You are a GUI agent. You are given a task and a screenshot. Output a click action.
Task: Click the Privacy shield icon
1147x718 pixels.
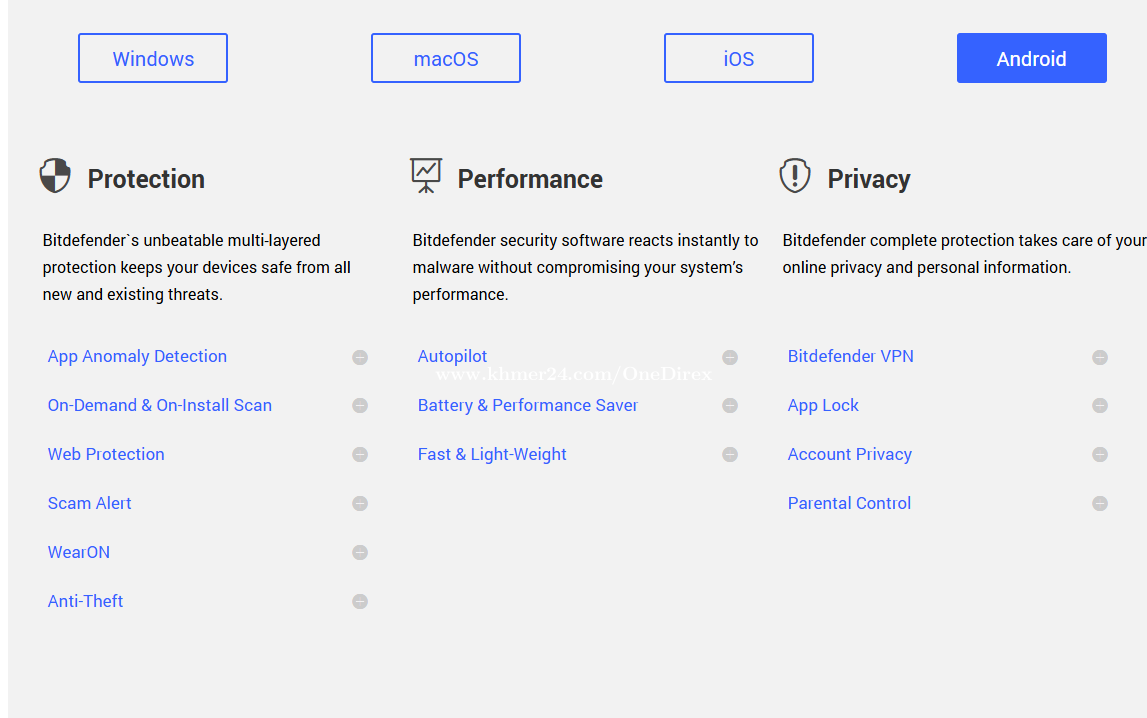[794, 176]
